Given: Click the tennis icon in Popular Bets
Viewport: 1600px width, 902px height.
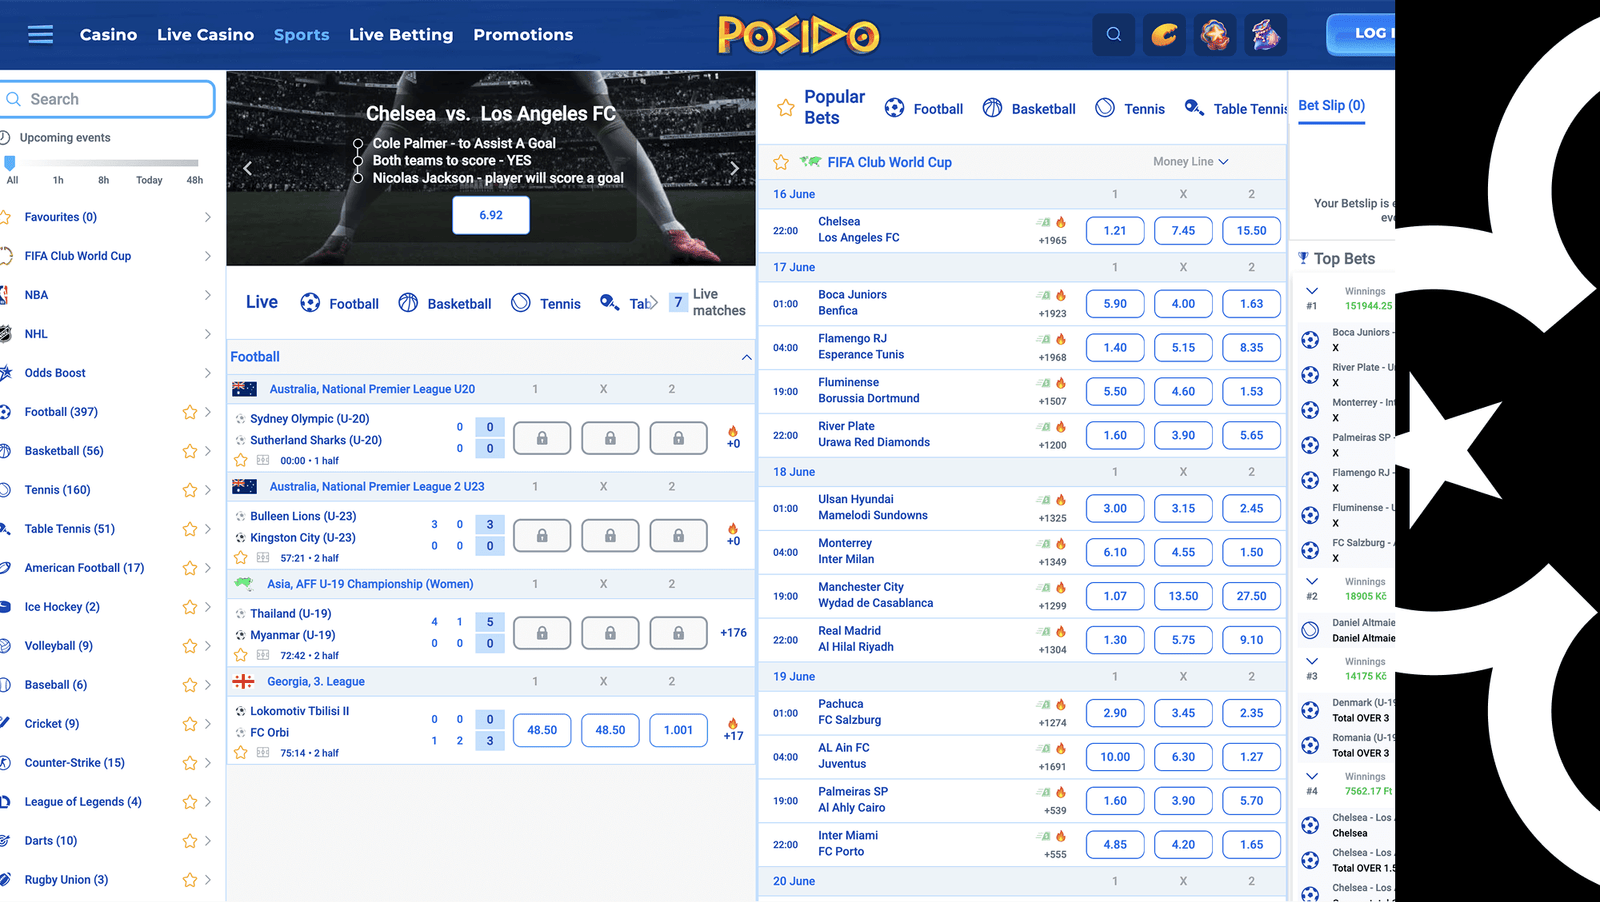Looking at the screenshot, I should (x=1105, y=108).
